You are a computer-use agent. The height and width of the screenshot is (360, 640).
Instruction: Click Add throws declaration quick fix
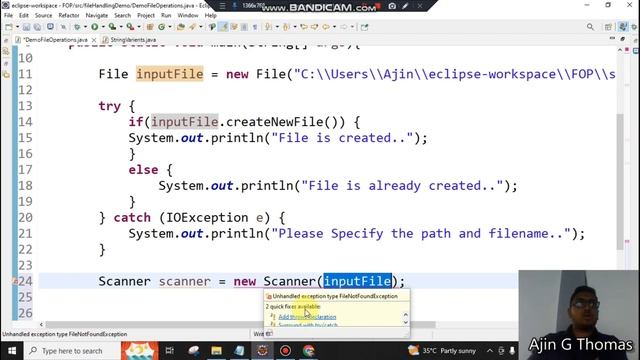(307, 317)
